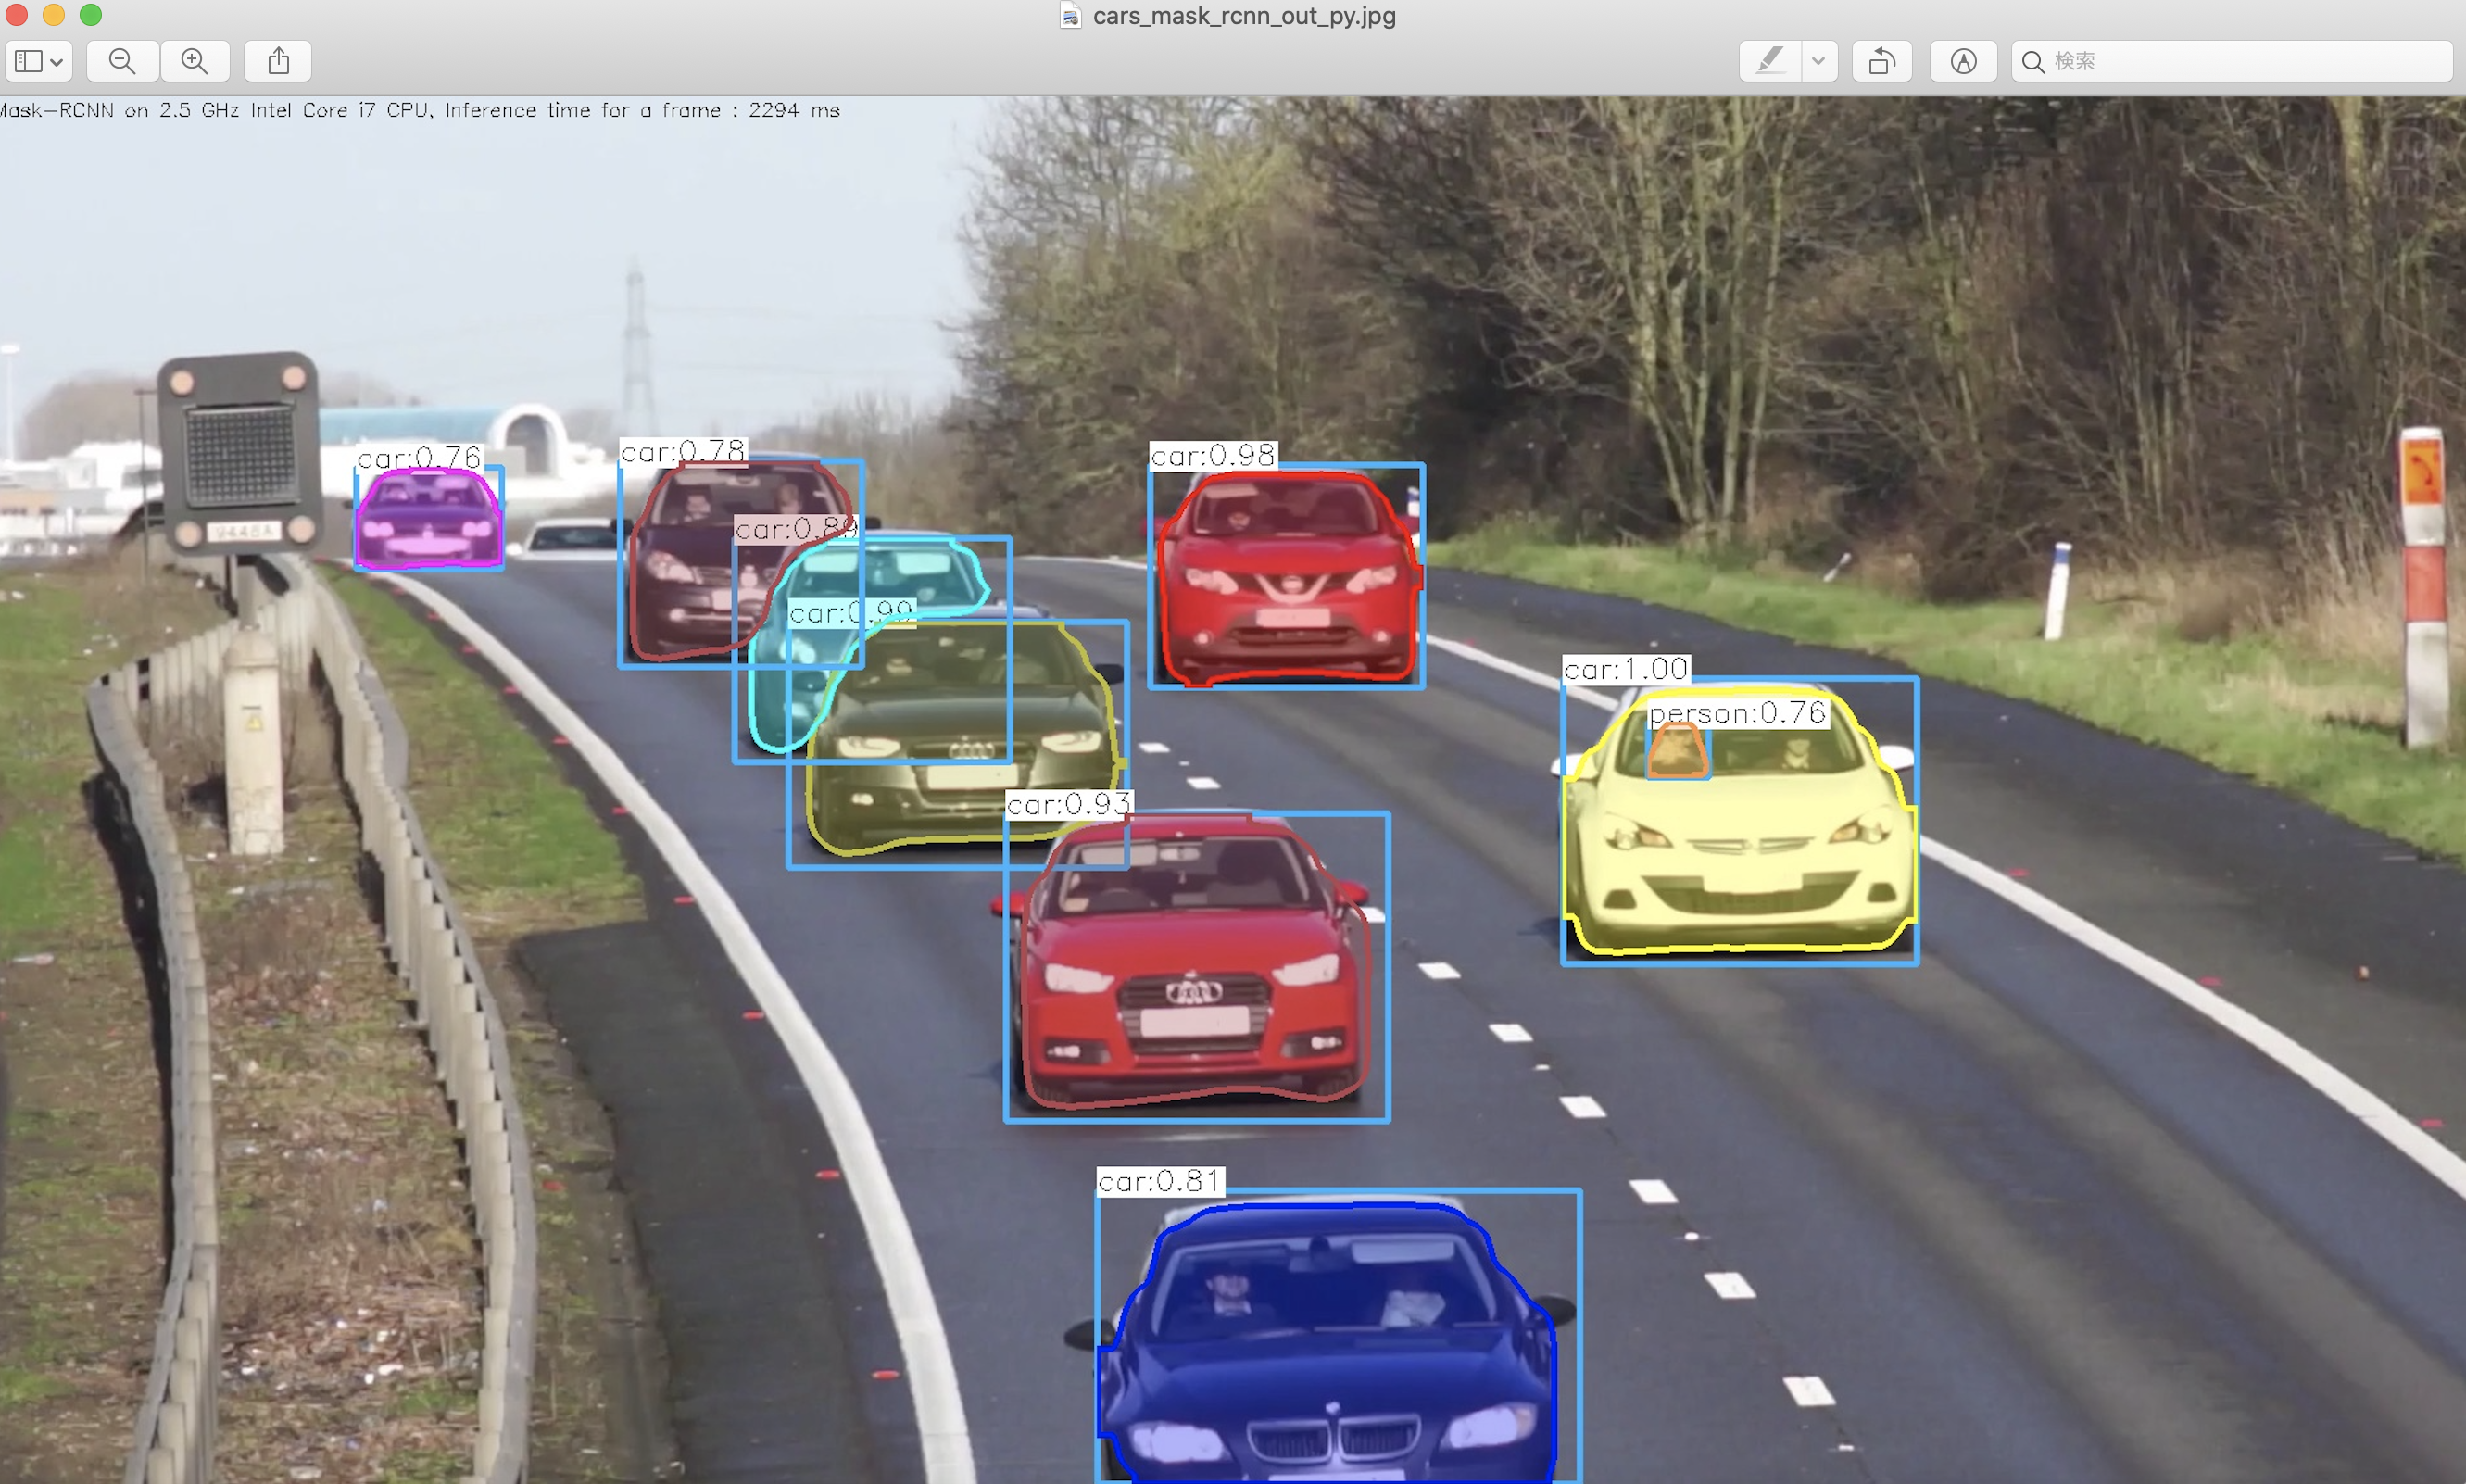
Task: Open the Share menu button
Action: 278,61
